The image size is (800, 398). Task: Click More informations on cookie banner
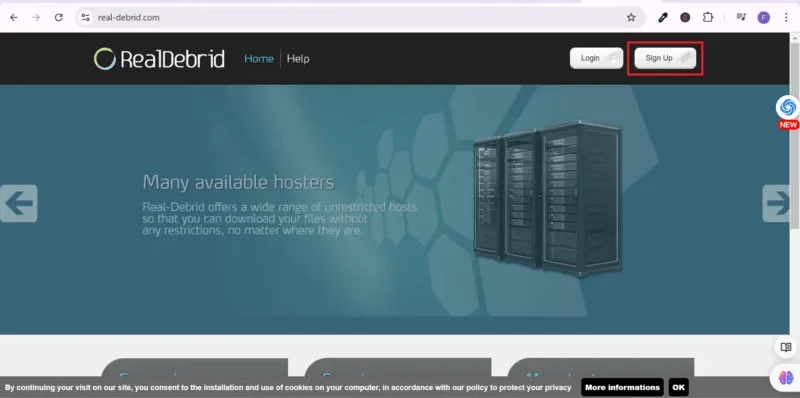point(622,387)
